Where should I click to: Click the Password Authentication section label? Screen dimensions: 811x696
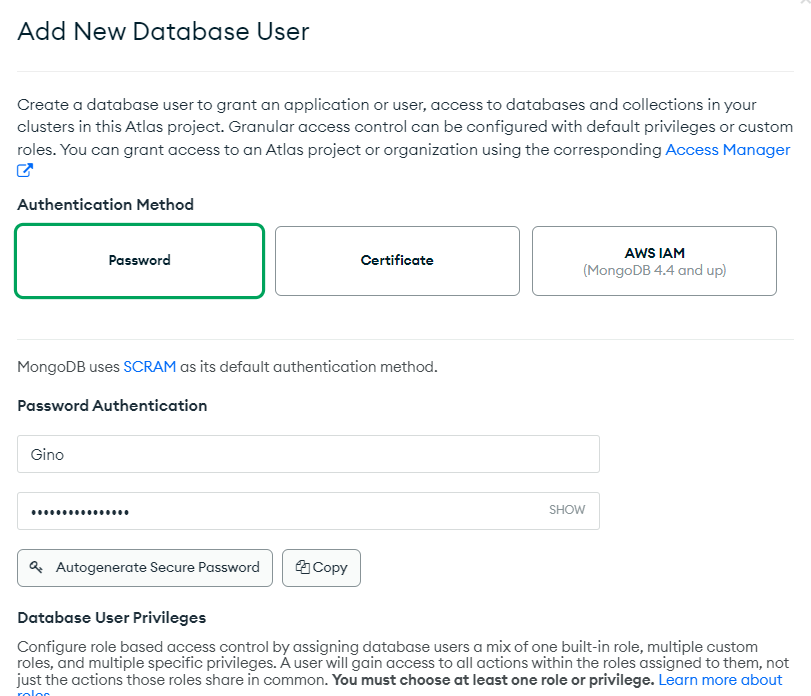tap(112, 406)
